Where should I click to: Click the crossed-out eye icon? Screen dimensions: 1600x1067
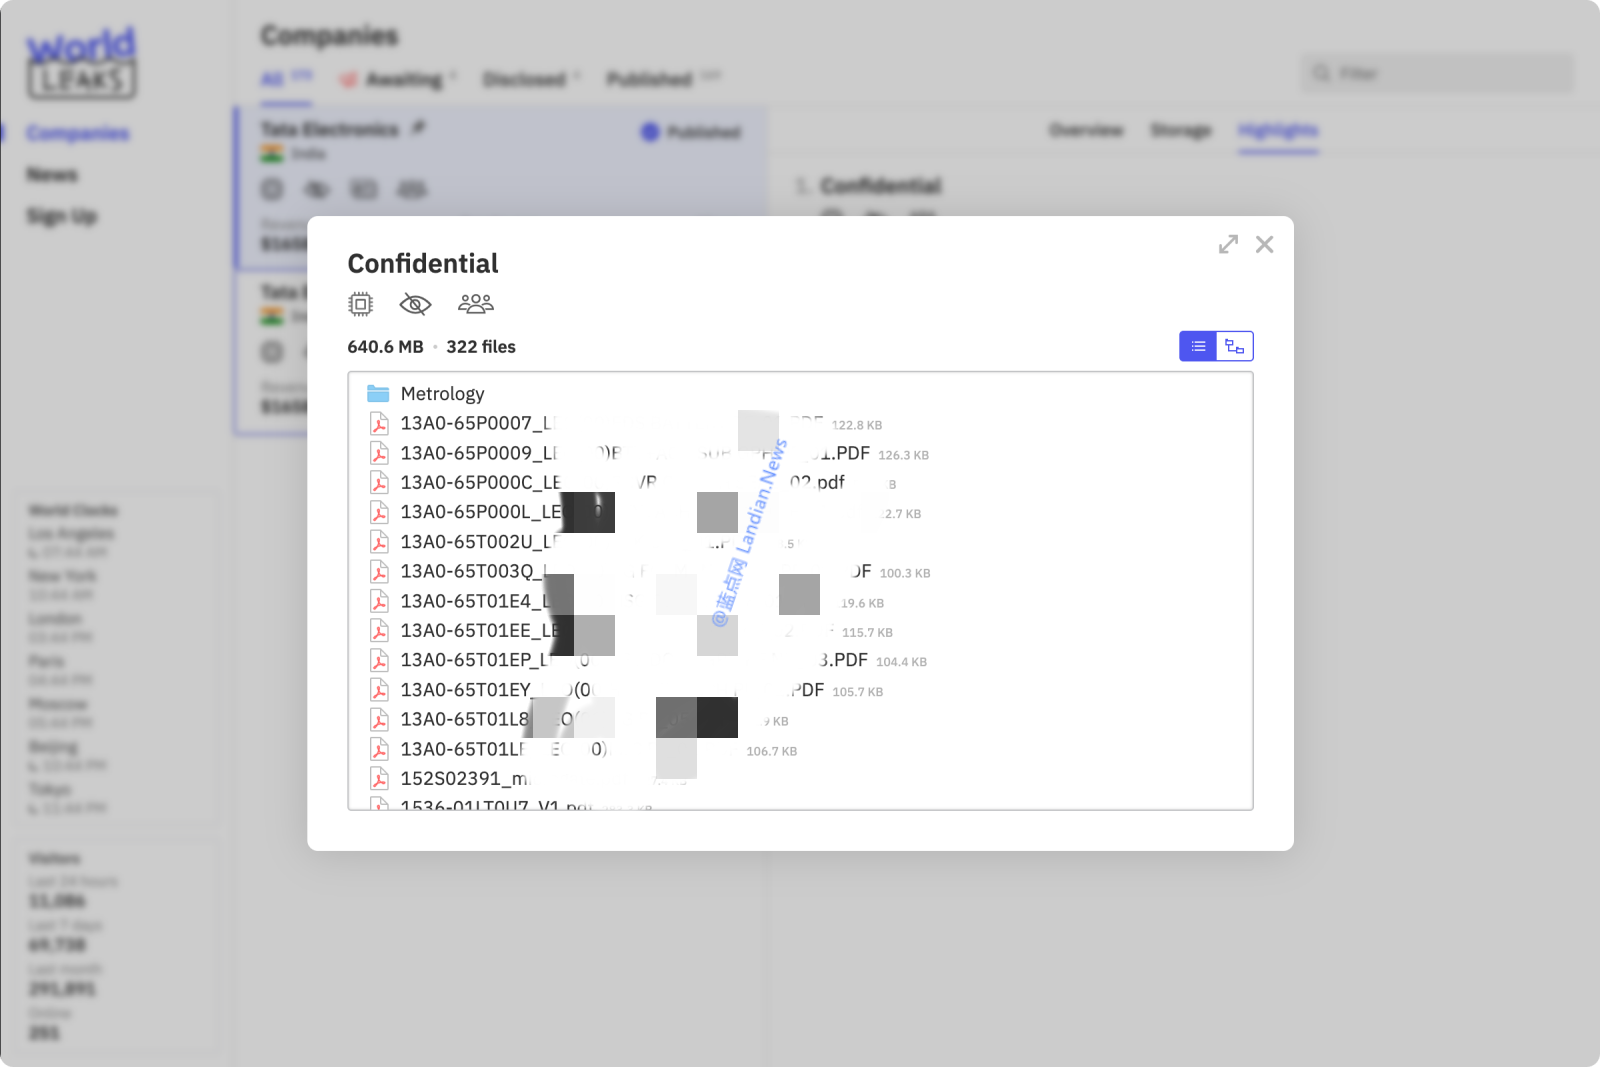[x=415, y=304]
